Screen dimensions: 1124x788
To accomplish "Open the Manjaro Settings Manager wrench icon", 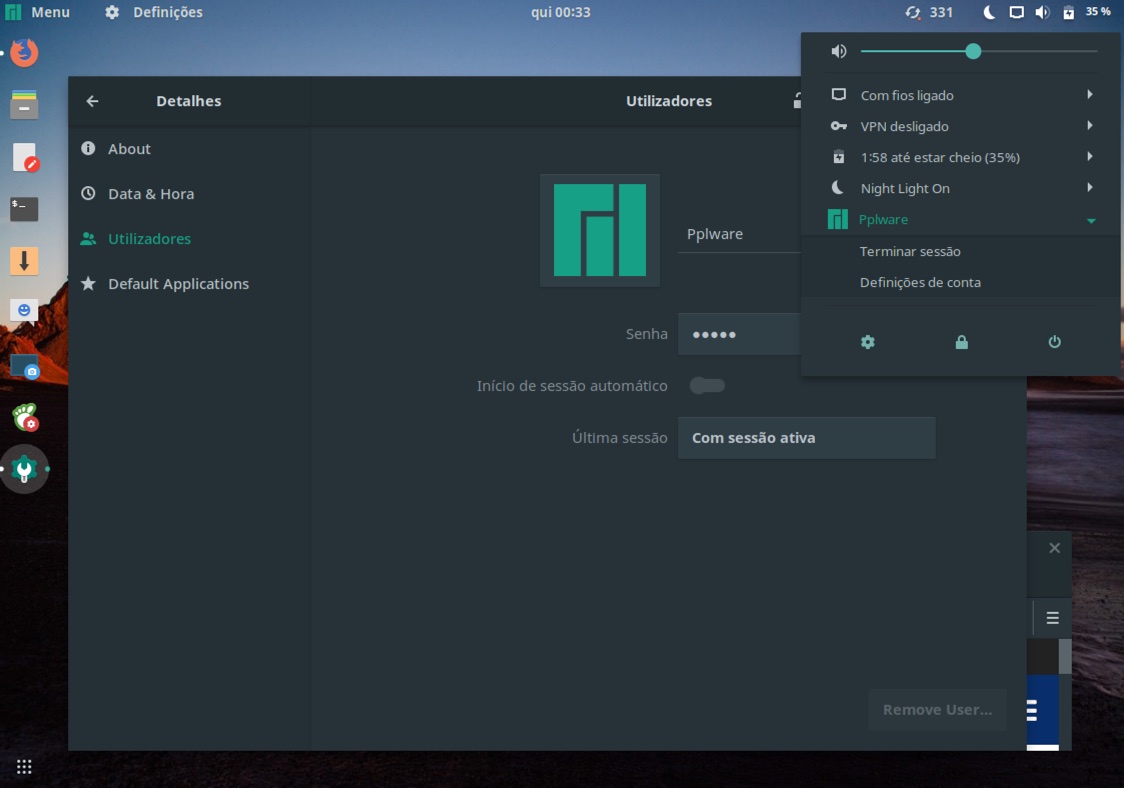I will 22,469.
